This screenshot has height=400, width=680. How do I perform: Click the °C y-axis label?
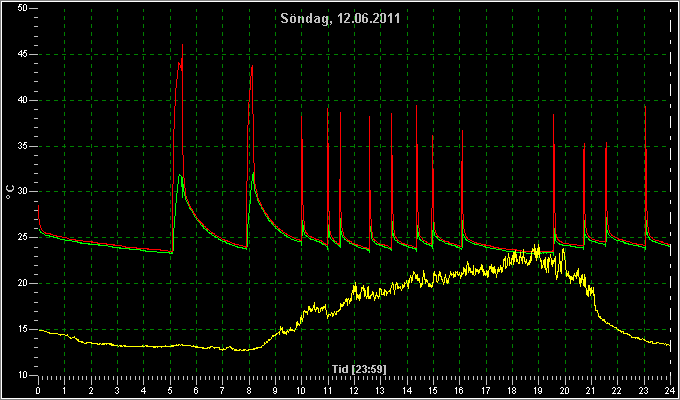pyautogui.click(x=10, y=192)
